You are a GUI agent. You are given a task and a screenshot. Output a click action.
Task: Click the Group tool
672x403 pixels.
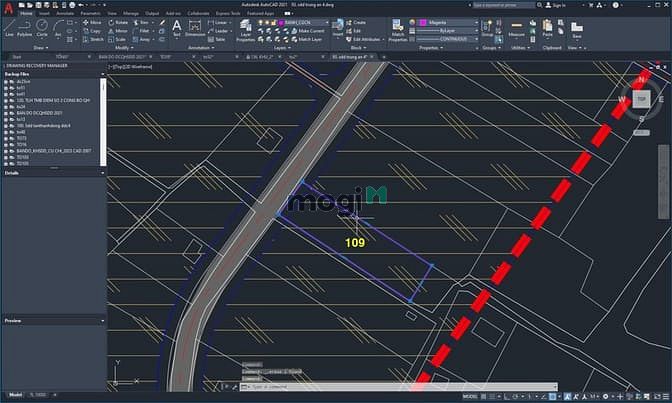click(x=487, y=28)
